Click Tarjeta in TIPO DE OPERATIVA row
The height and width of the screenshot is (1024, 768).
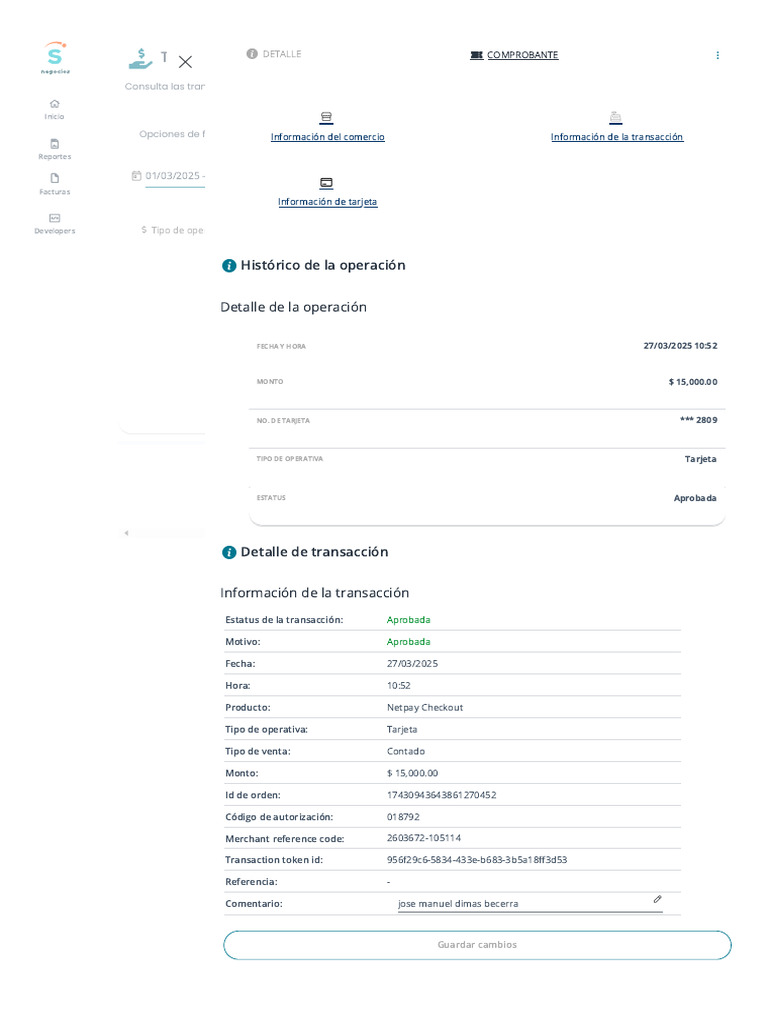(700, 459)
